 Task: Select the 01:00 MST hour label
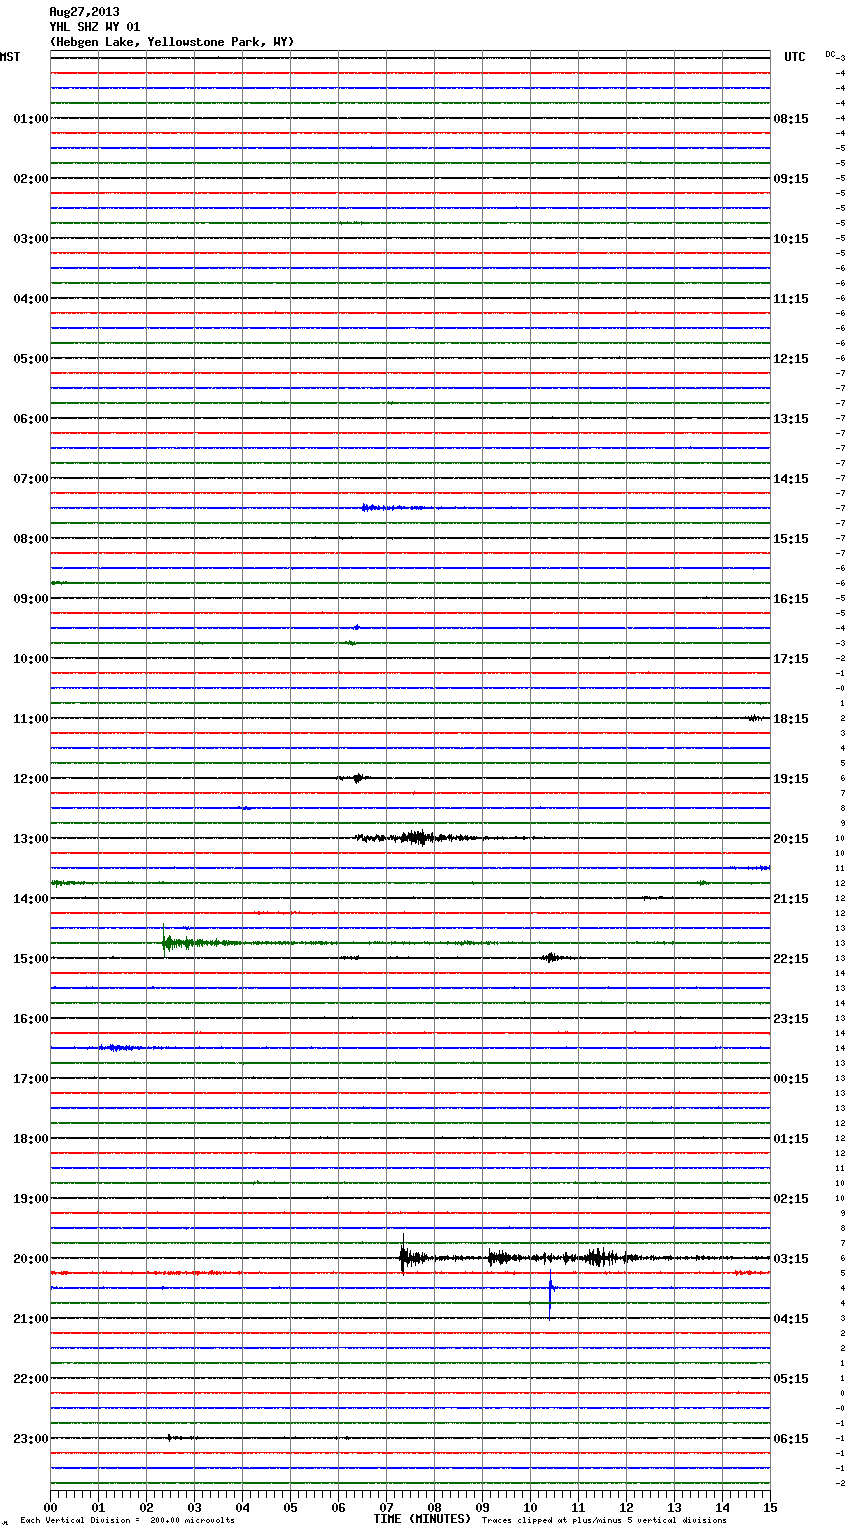(x=30, y=118)
